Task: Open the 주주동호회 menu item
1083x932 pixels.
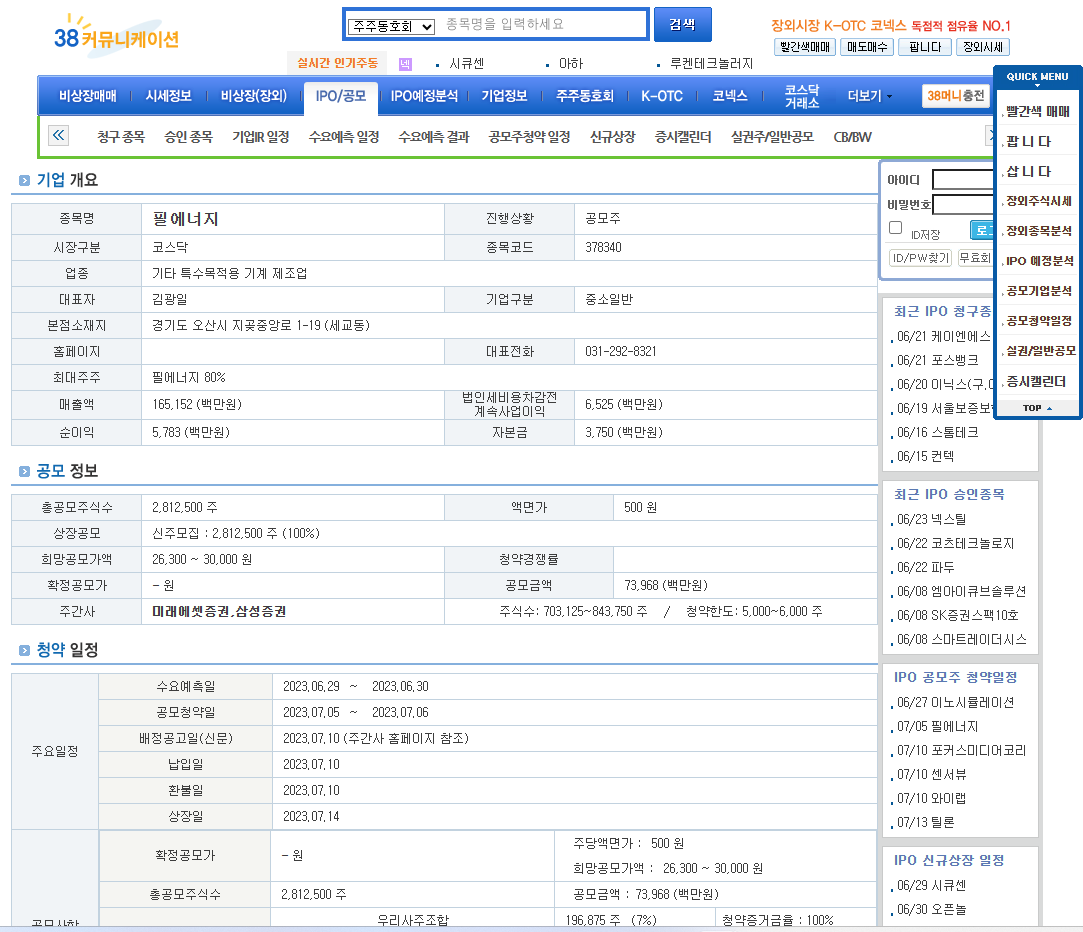Action: point(585,96)
